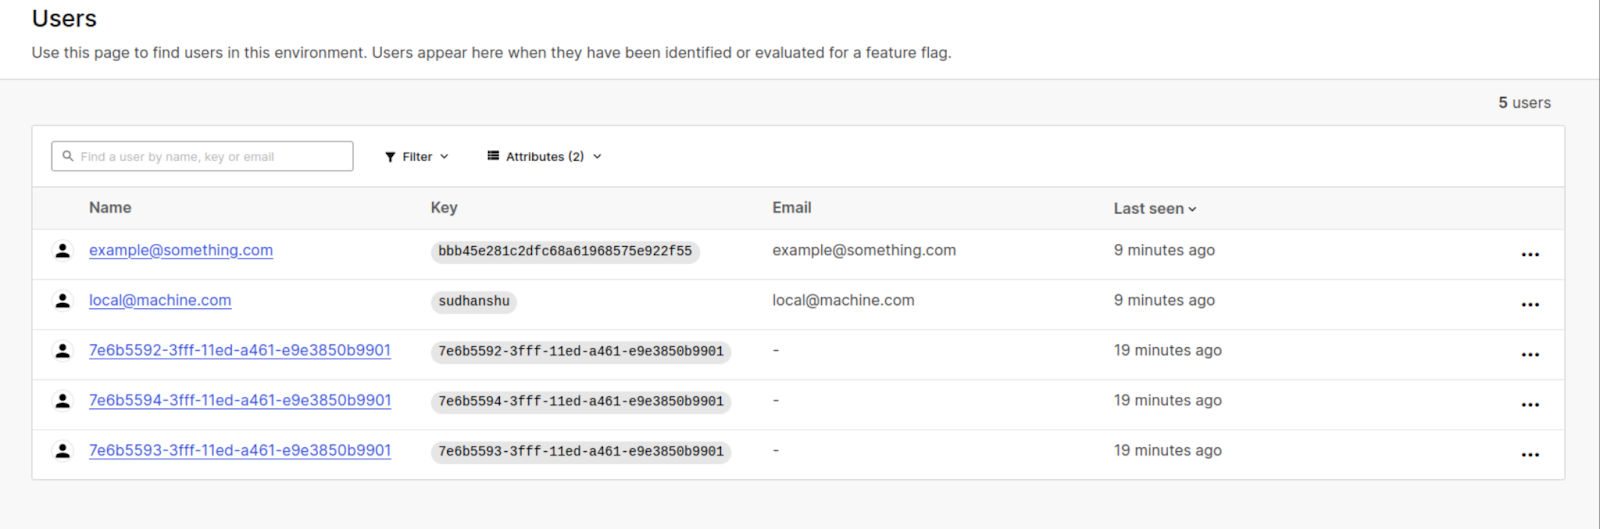The height and width of the screenshot is (529, 1600).
Task: Click the Key column header
Action: click(x=444, y=208)
